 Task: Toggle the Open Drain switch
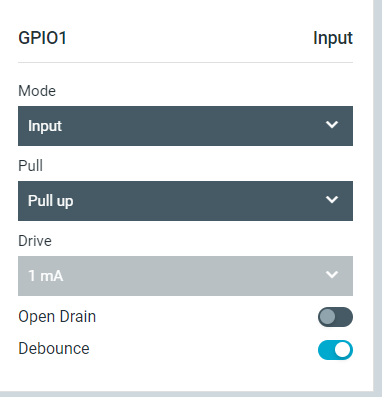tap(335, 317)
